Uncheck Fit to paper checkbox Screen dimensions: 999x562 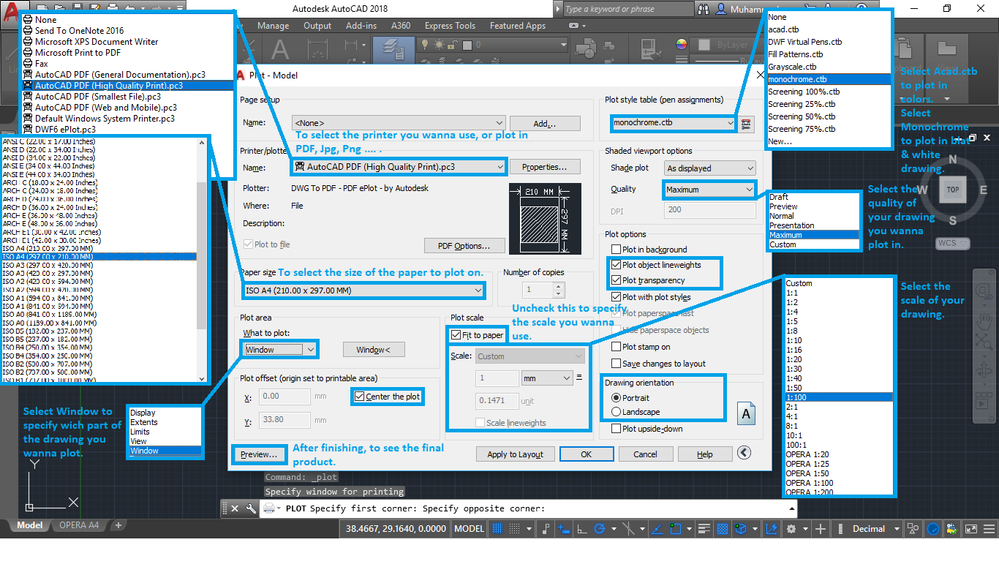click(x=456, y=335)
